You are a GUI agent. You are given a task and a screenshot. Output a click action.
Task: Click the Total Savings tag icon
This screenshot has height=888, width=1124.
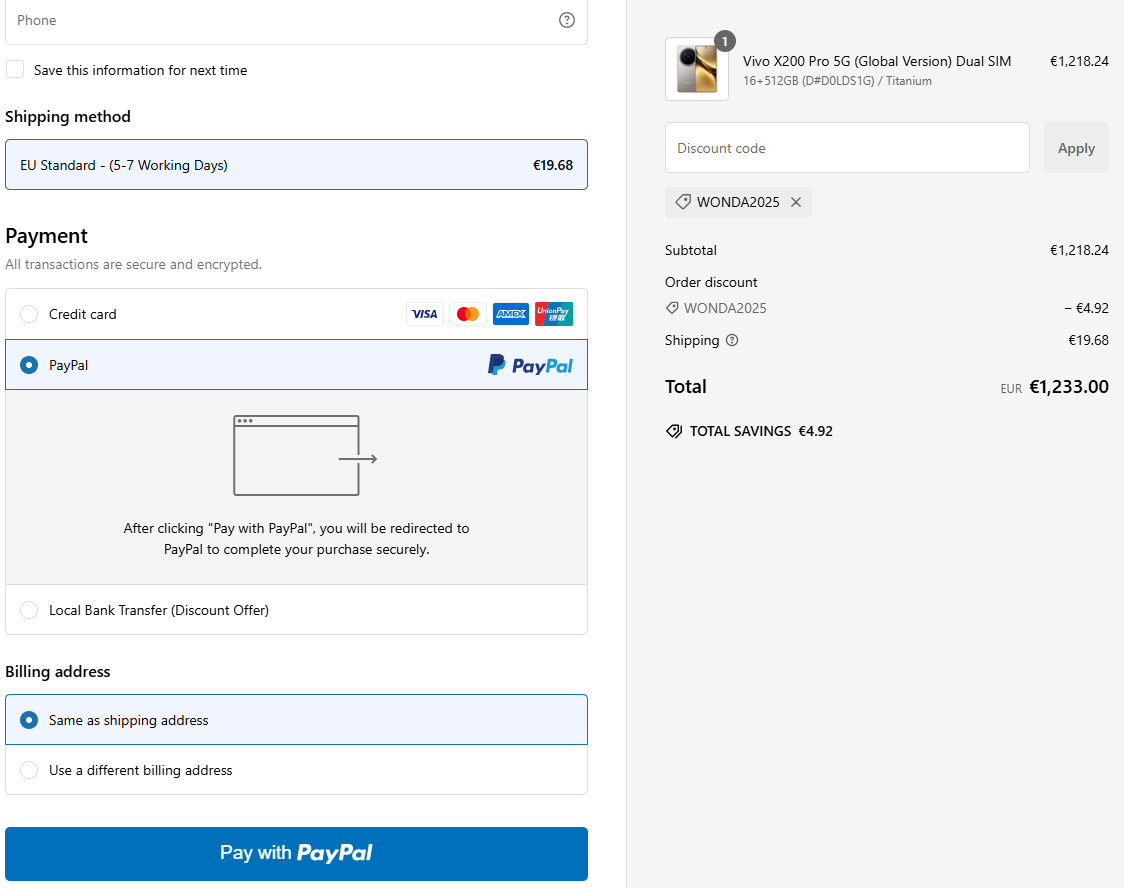[x=674, y=432]
